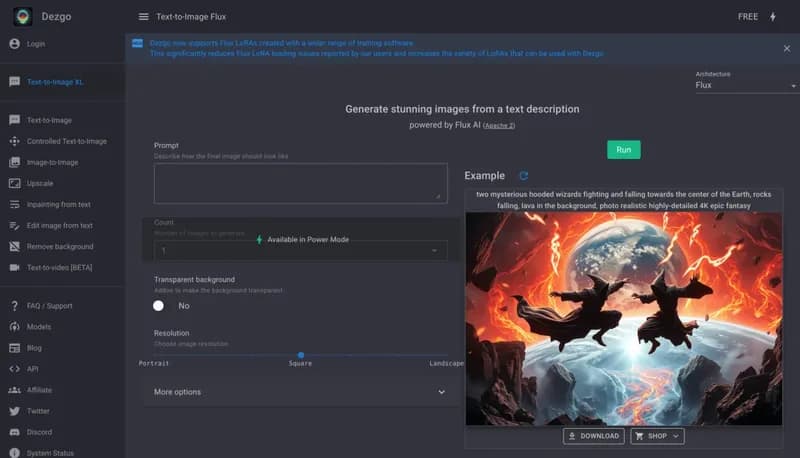Open the Architecture Flux dropdown
The image size is (800, 458).
click(x=745, y=85)
